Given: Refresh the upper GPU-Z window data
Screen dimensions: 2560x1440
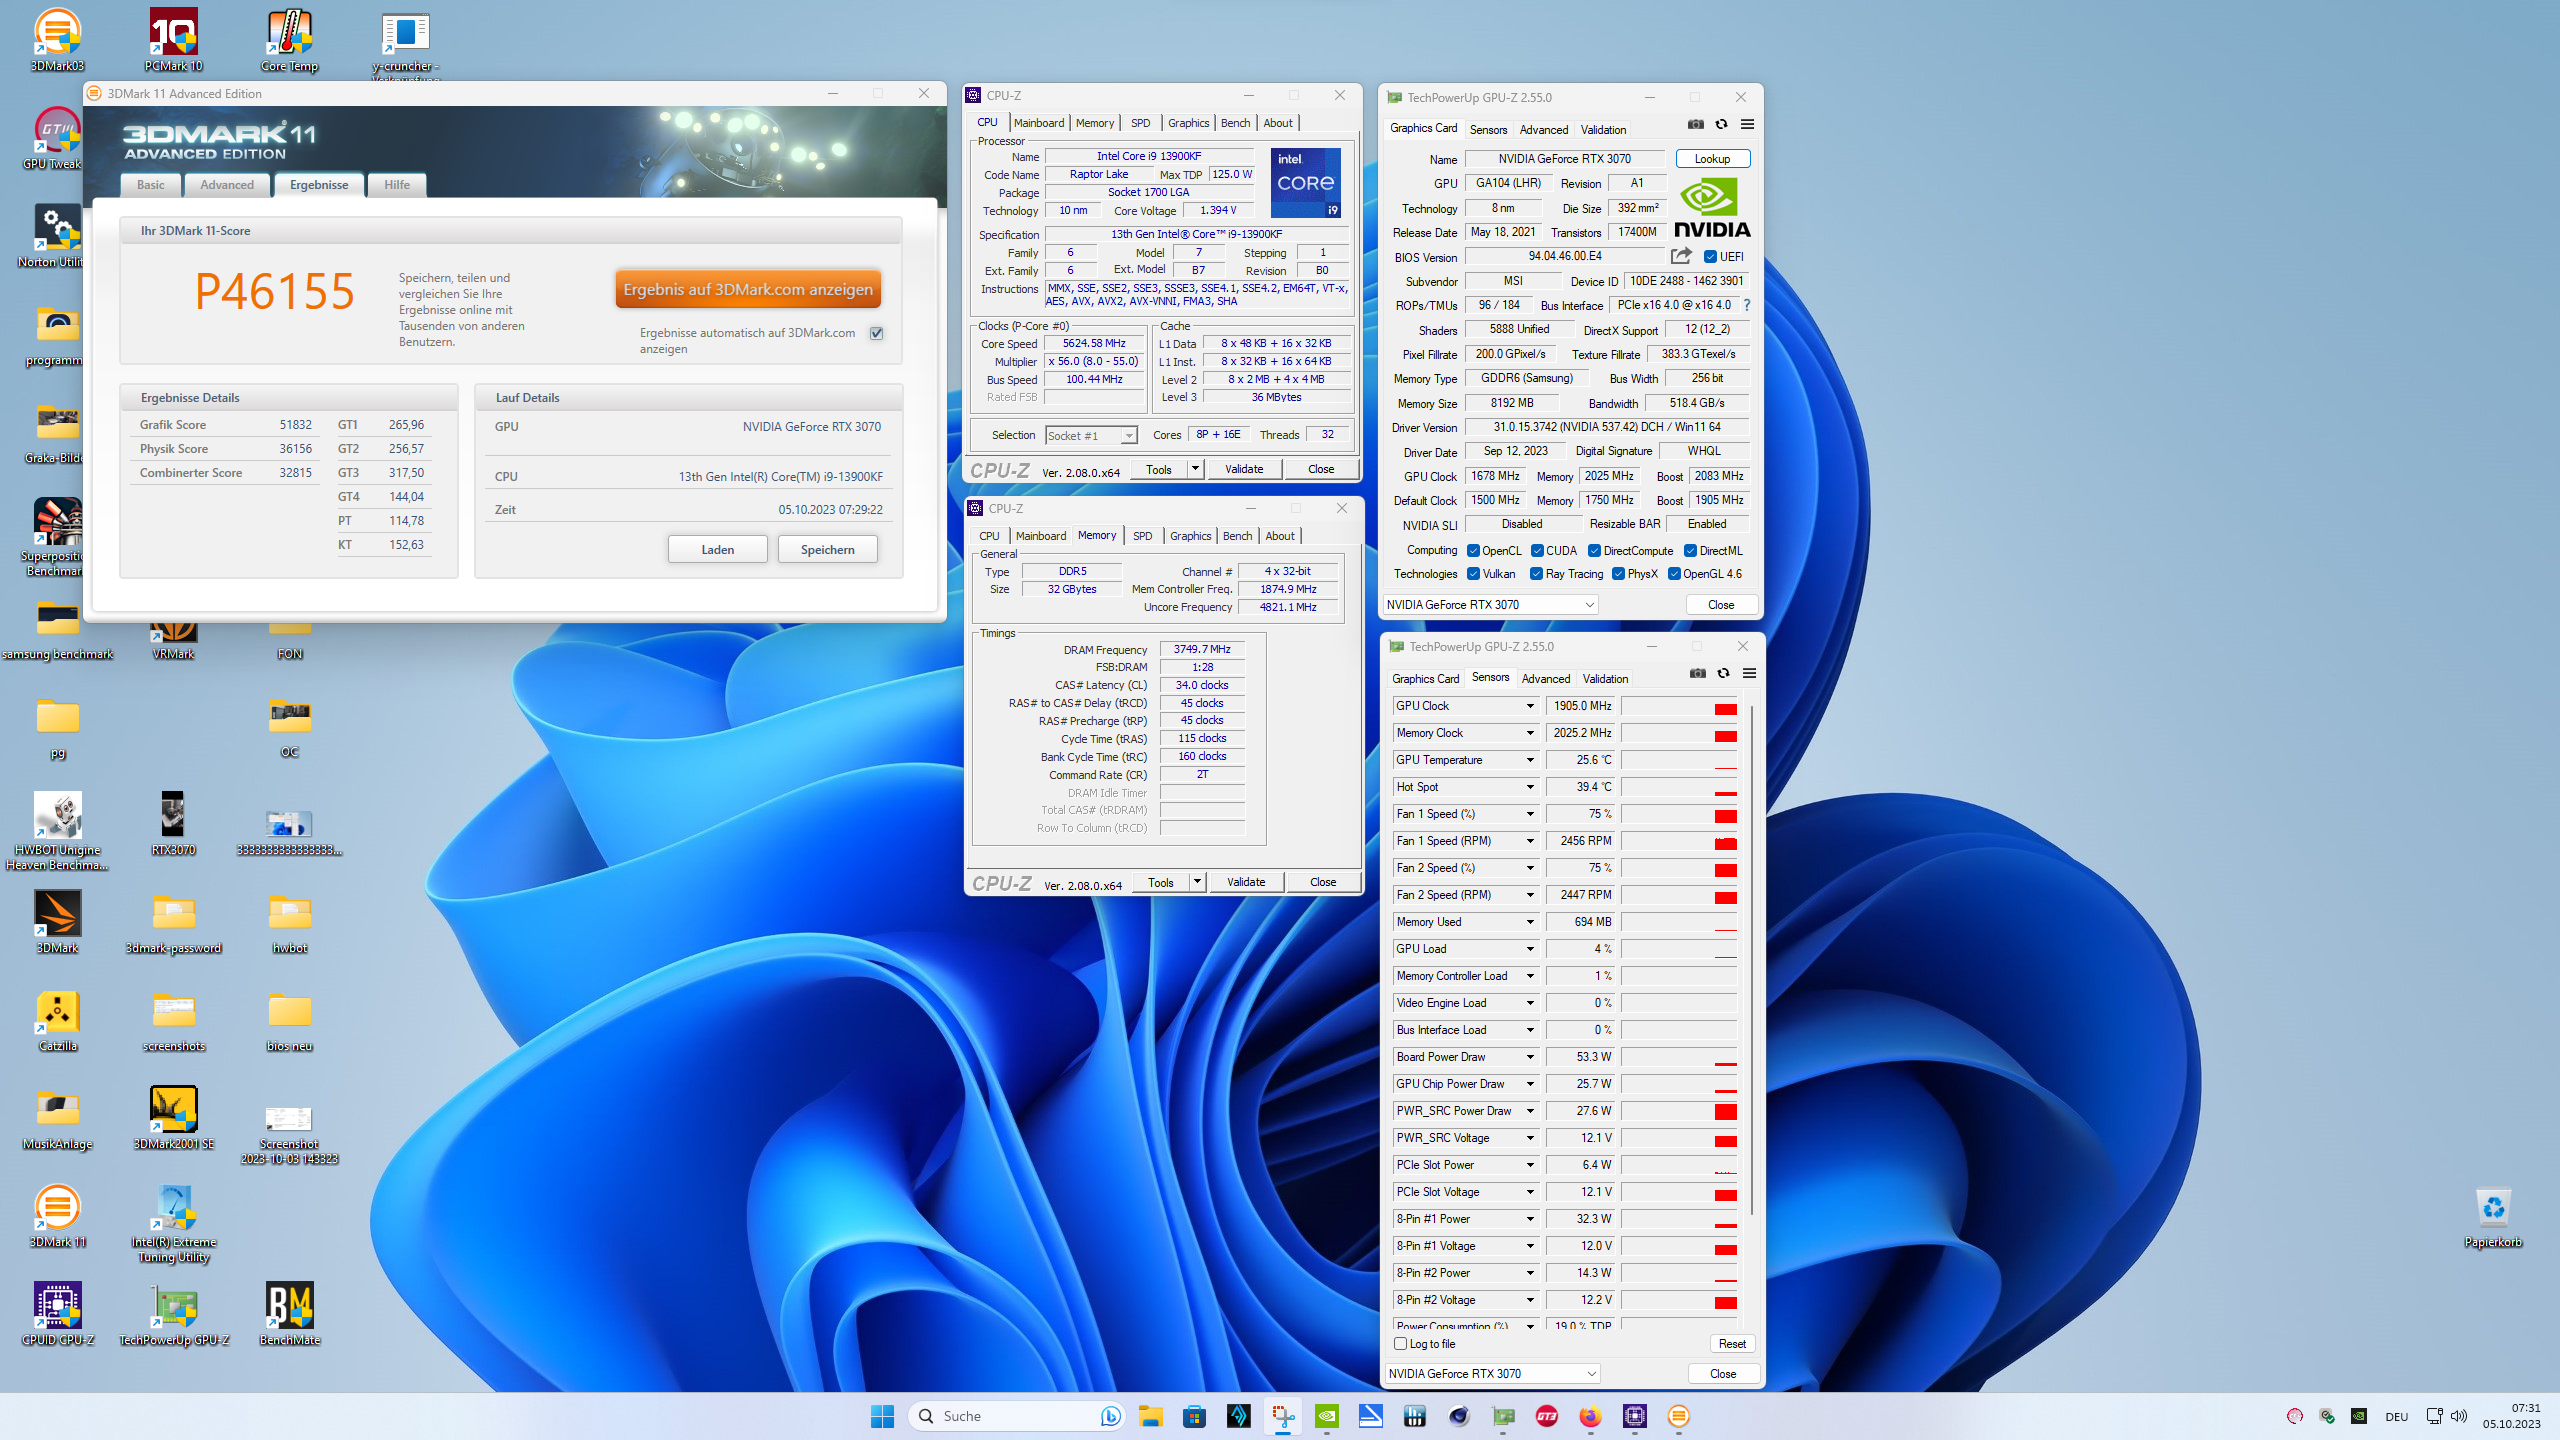Looking at the screenshot, I should tap(1721, 124).
